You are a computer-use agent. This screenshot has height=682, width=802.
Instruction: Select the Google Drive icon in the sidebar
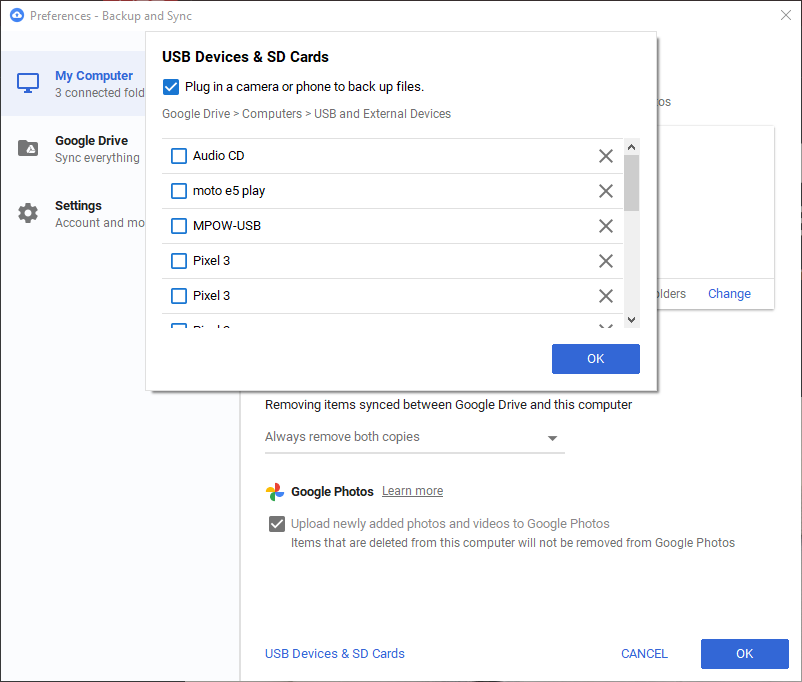(27, 148)
